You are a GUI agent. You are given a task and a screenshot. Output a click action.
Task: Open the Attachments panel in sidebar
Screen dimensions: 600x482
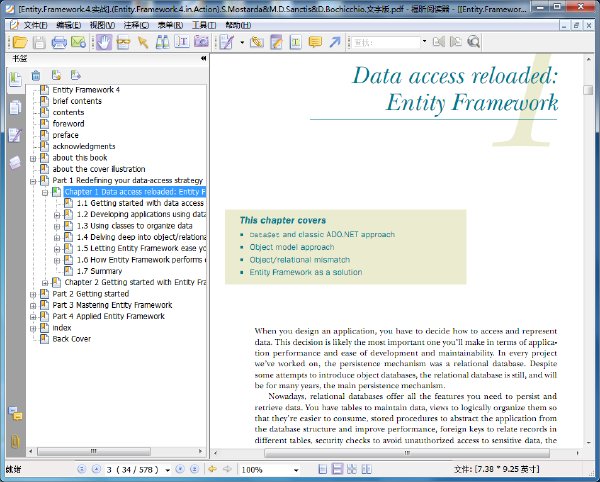click(x=15, y=441)
